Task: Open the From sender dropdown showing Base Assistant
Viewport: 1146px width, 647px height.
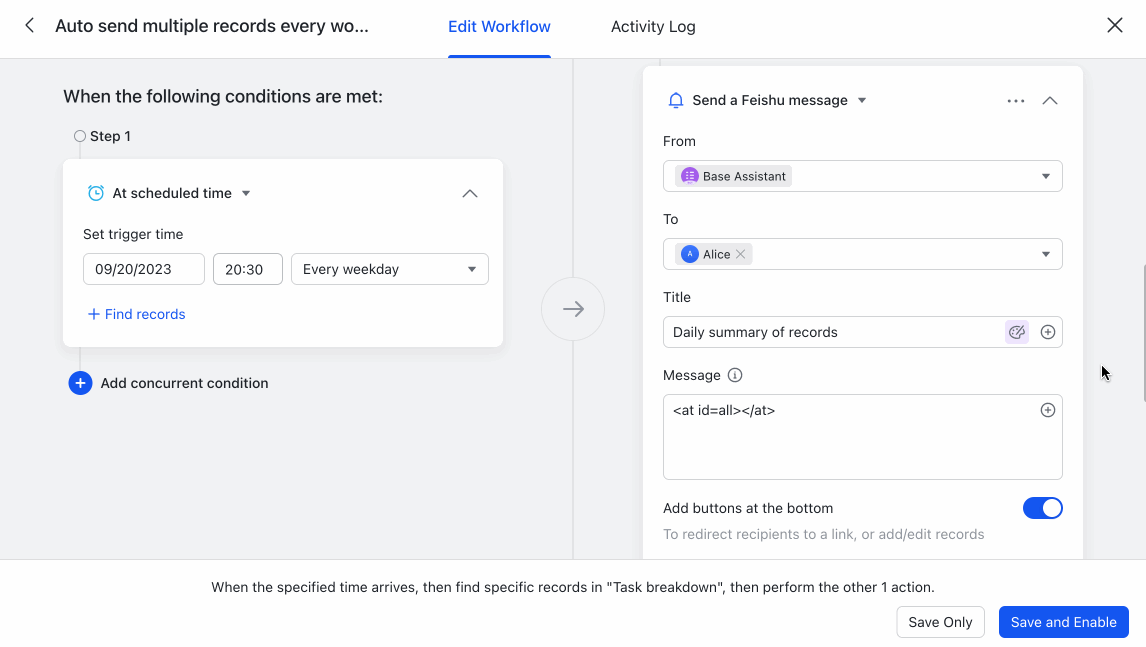Action: pyautogui.click(x=1046, y=175)
